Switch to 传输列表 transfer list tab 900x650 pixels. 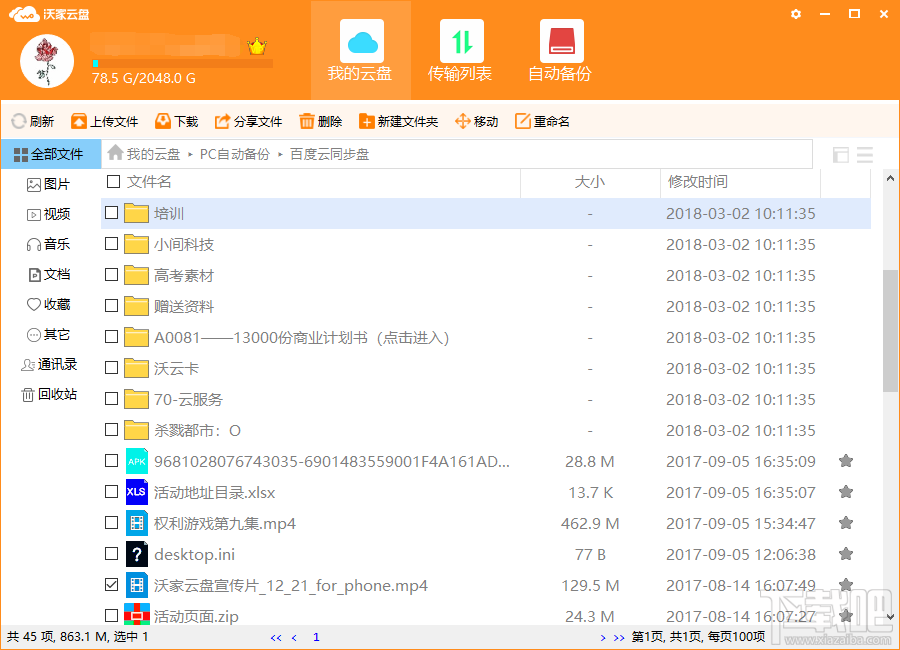click(460, 51)
